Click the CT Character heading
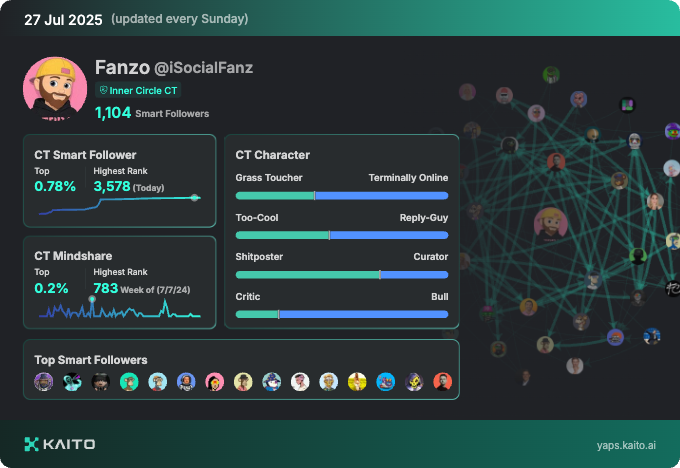Image resolution: width=680 pixels, height=468 pixels. (273, 155)
